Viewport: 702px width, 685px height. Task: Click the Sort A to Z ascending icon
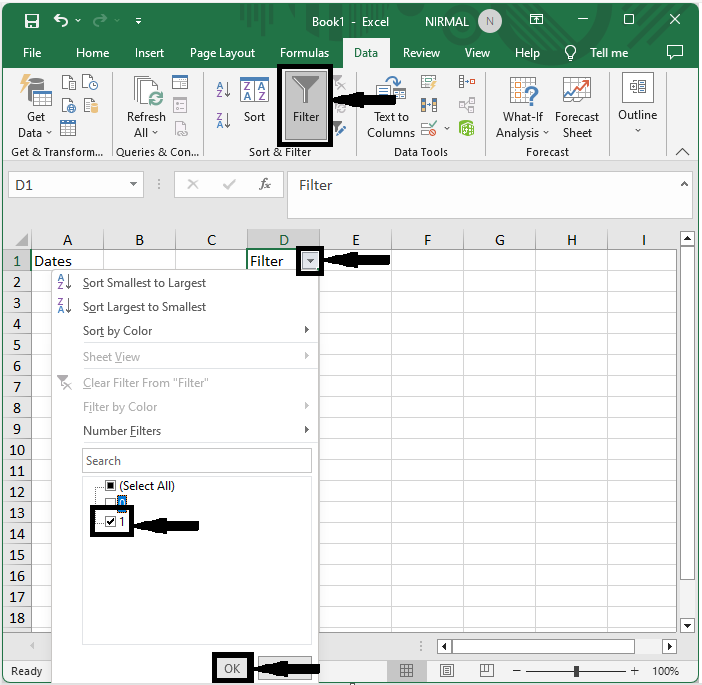pos(224,90)
